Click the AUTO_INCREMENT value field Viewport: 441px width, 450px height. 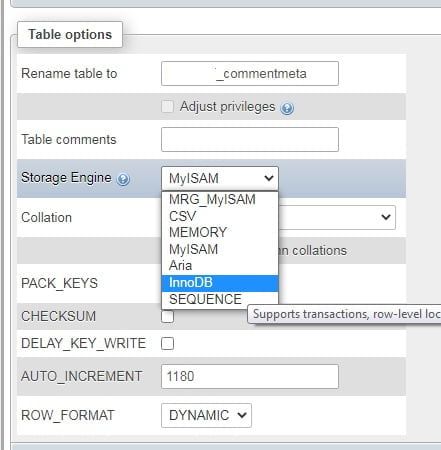(250, 376)
